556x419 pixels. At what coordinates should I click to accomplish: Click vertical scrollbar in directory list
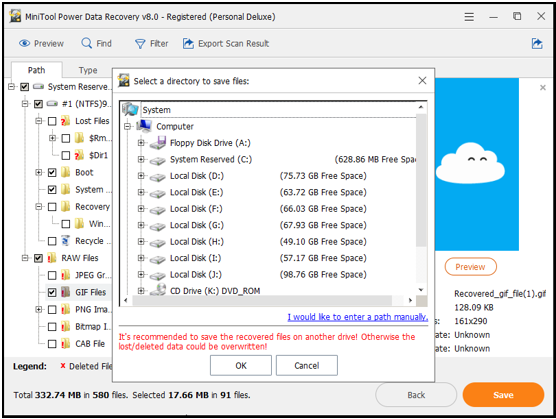pyautogui.click(x=421, y=180)
